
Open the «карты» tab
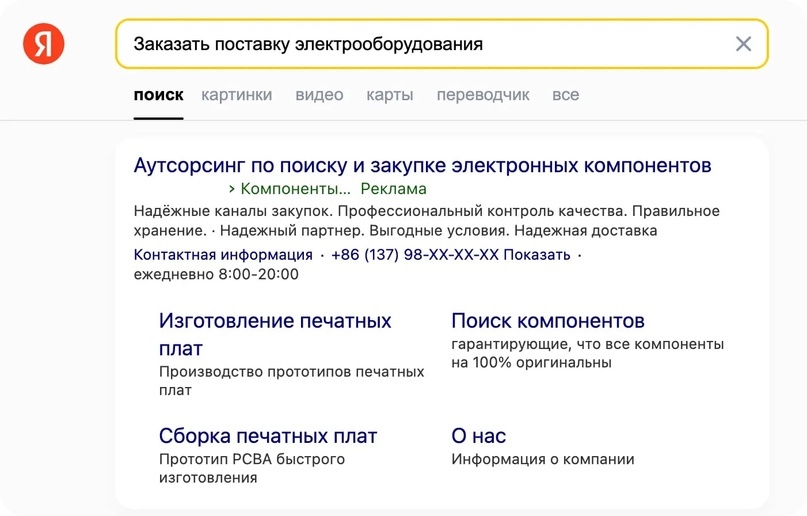[x=390, y=95]
